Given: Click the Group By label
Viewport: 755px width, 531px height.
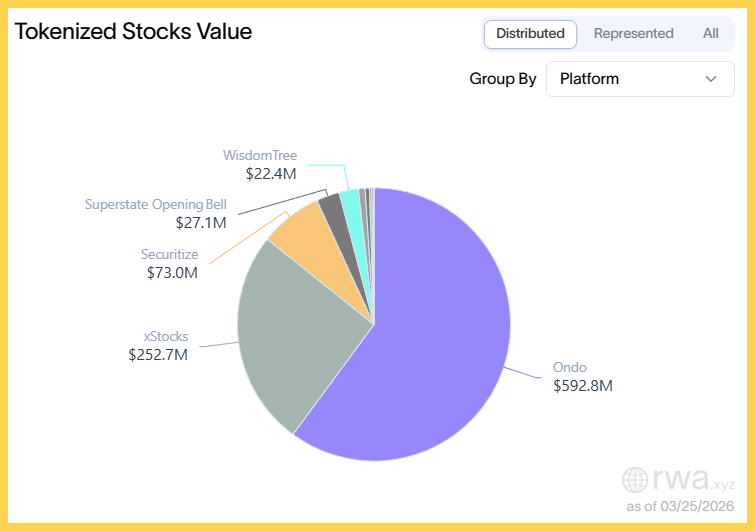Looking at the screenshot, I should pos(503,79).
